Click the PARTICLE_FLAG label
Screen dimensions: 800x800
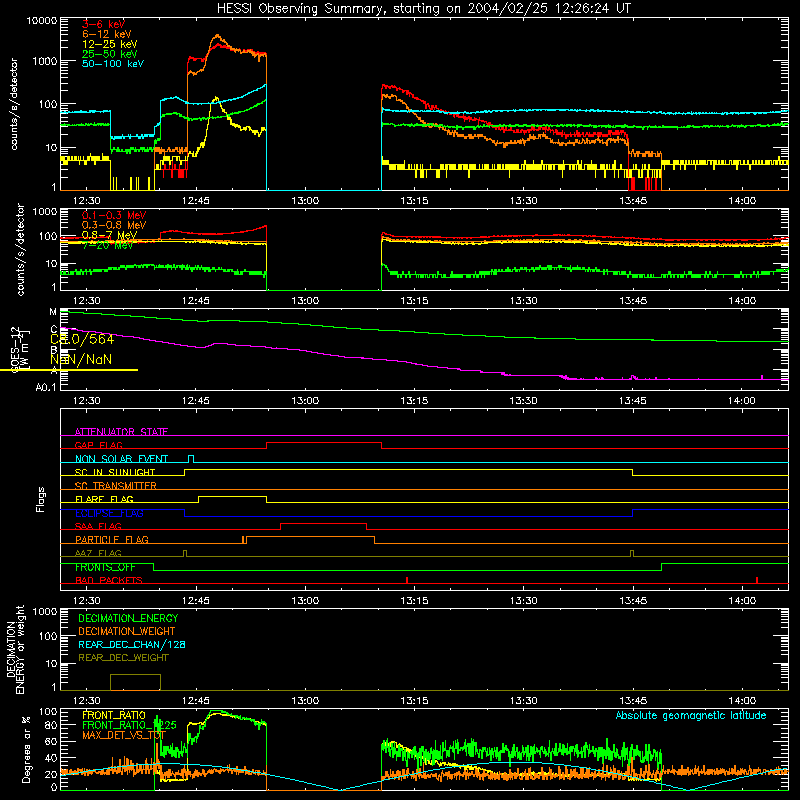[x=112, y=539]
